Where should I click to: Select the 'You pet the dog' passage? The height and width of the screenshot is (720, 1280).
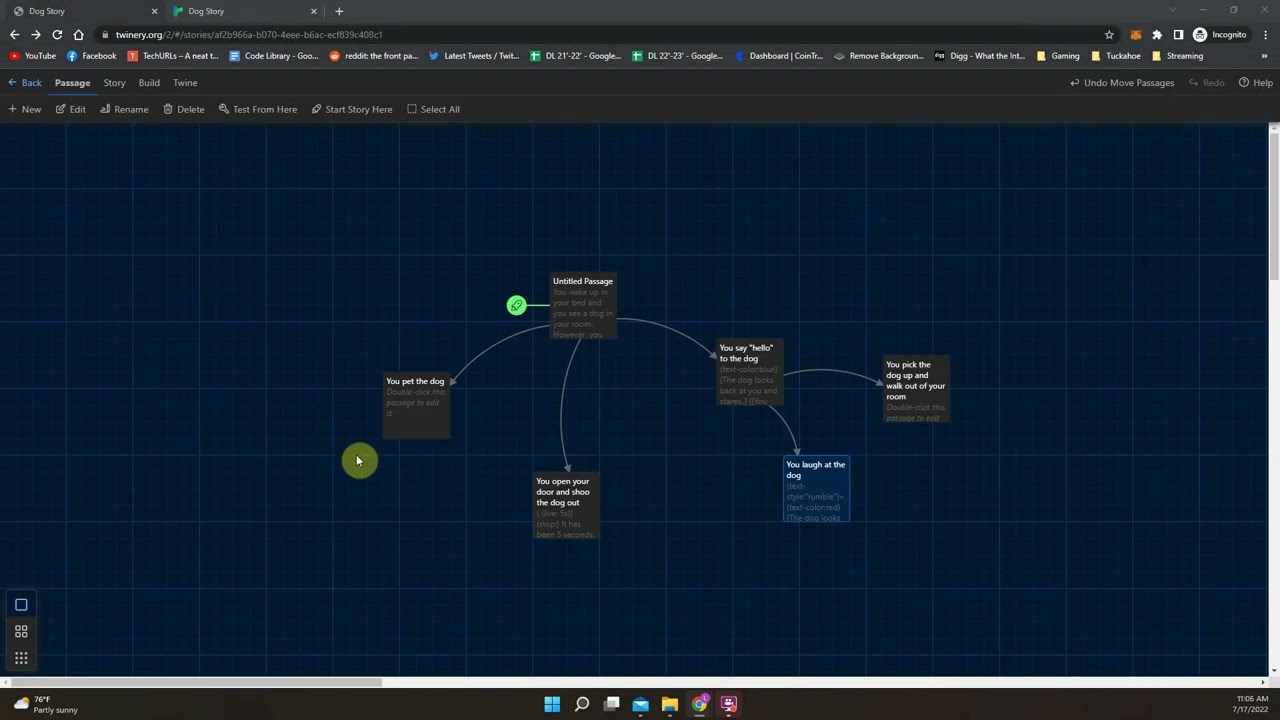417,405
